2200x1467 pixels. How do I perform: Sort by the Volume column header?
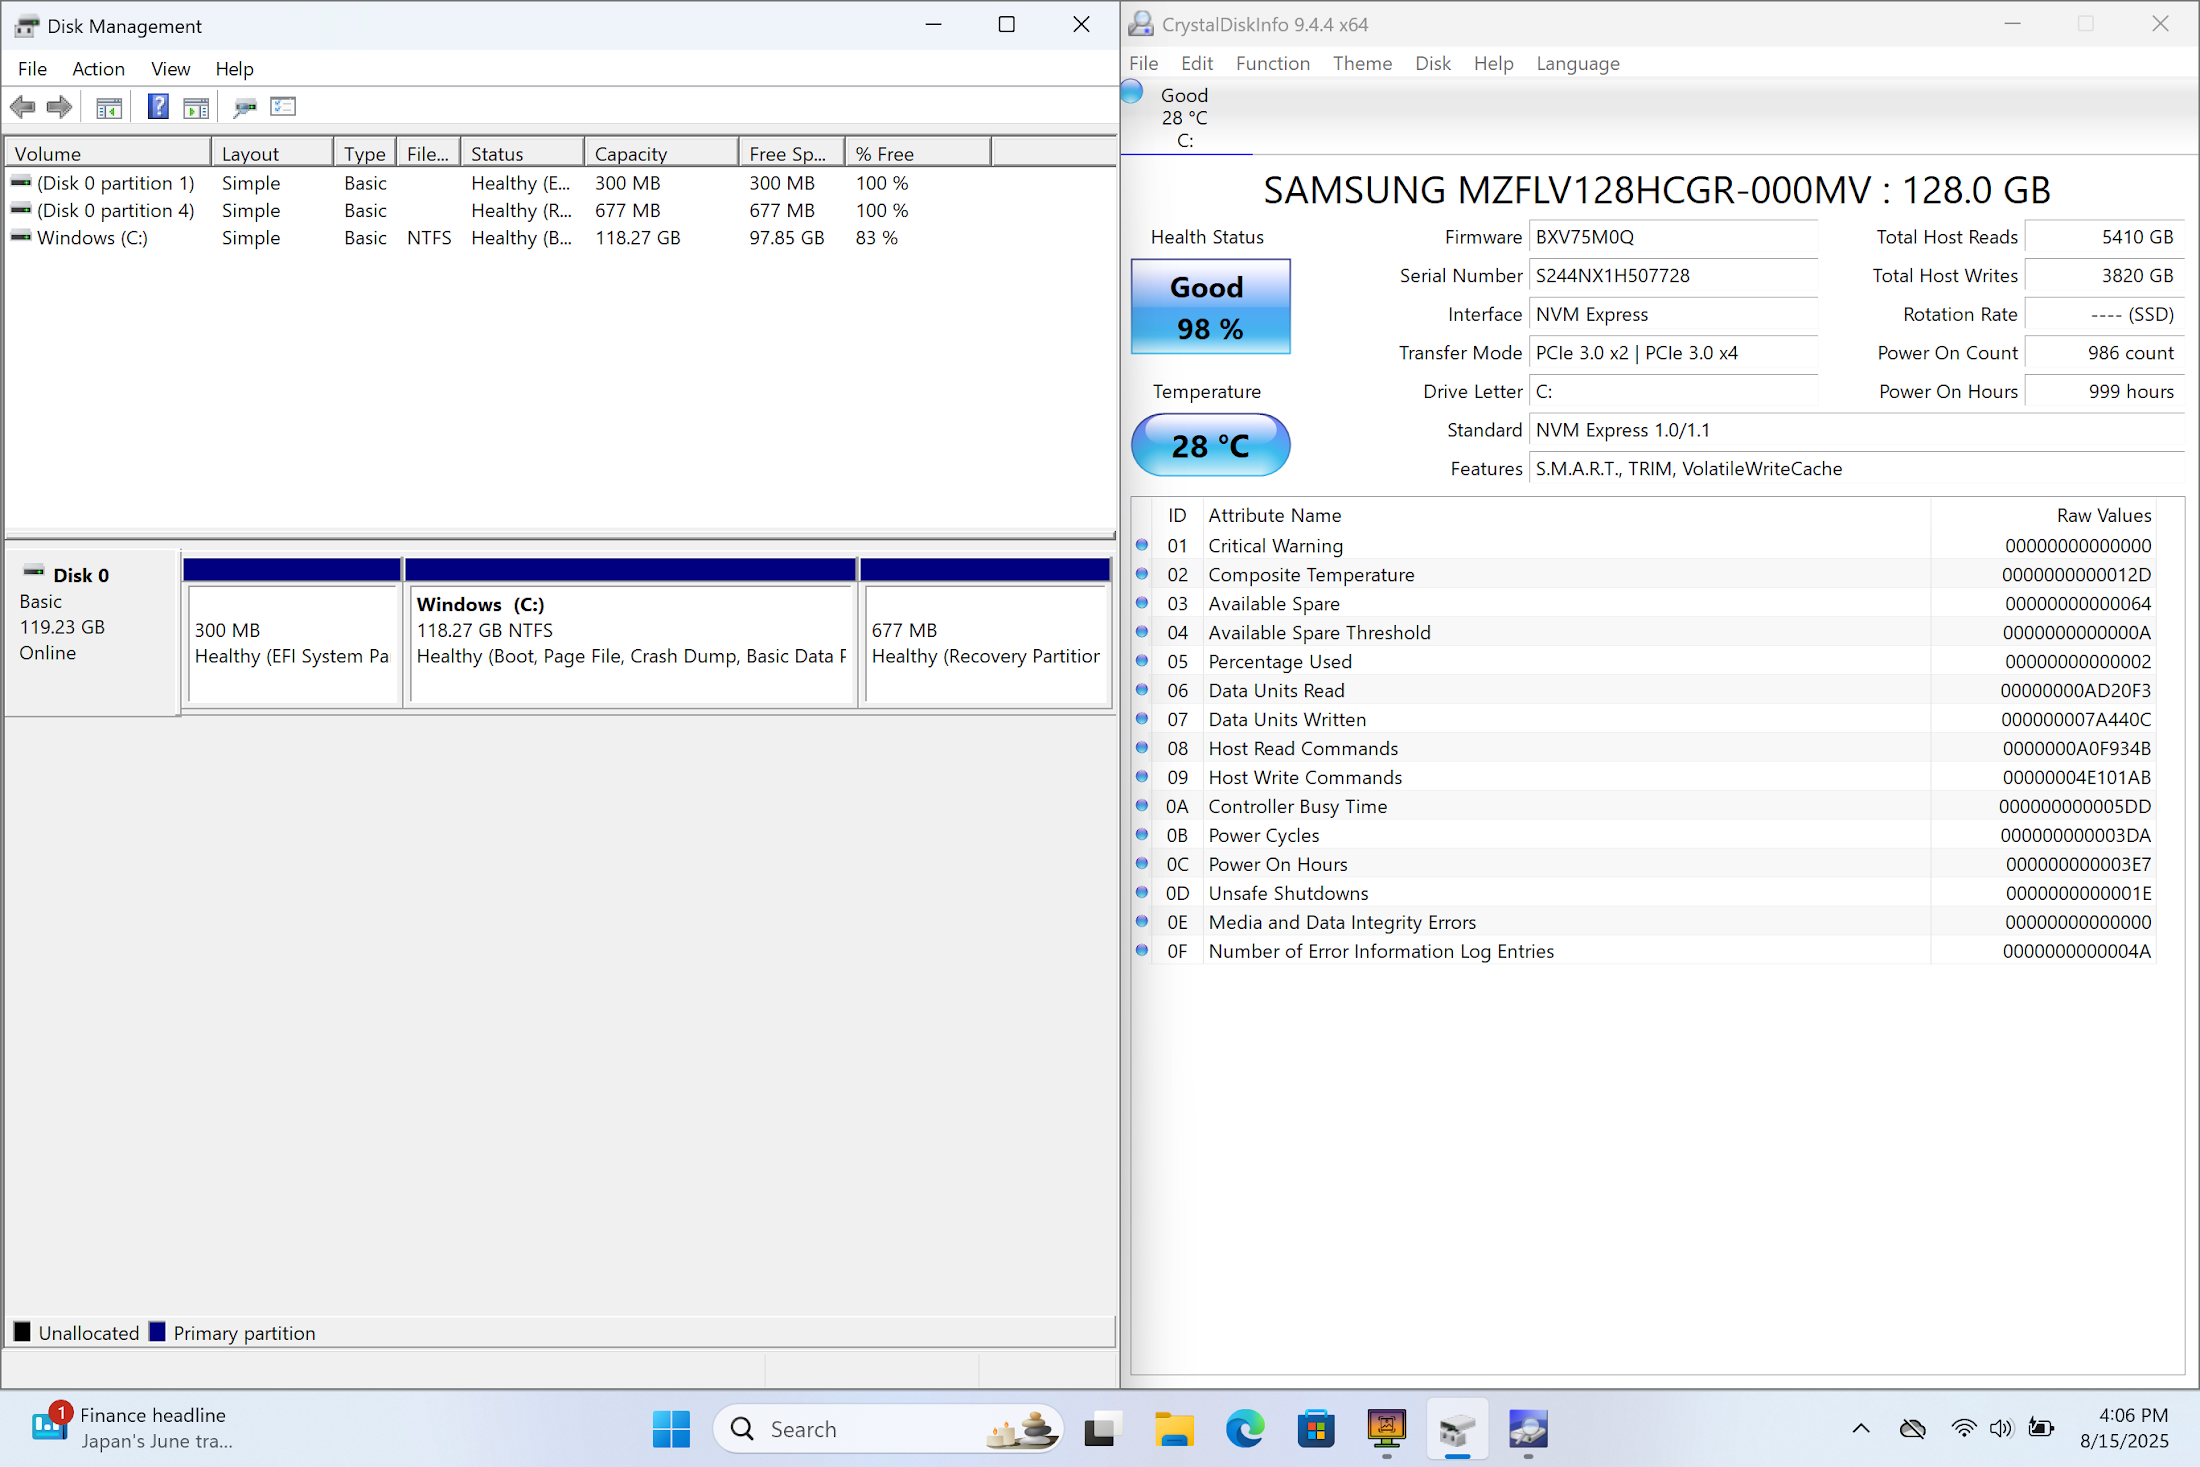[108, 153]
